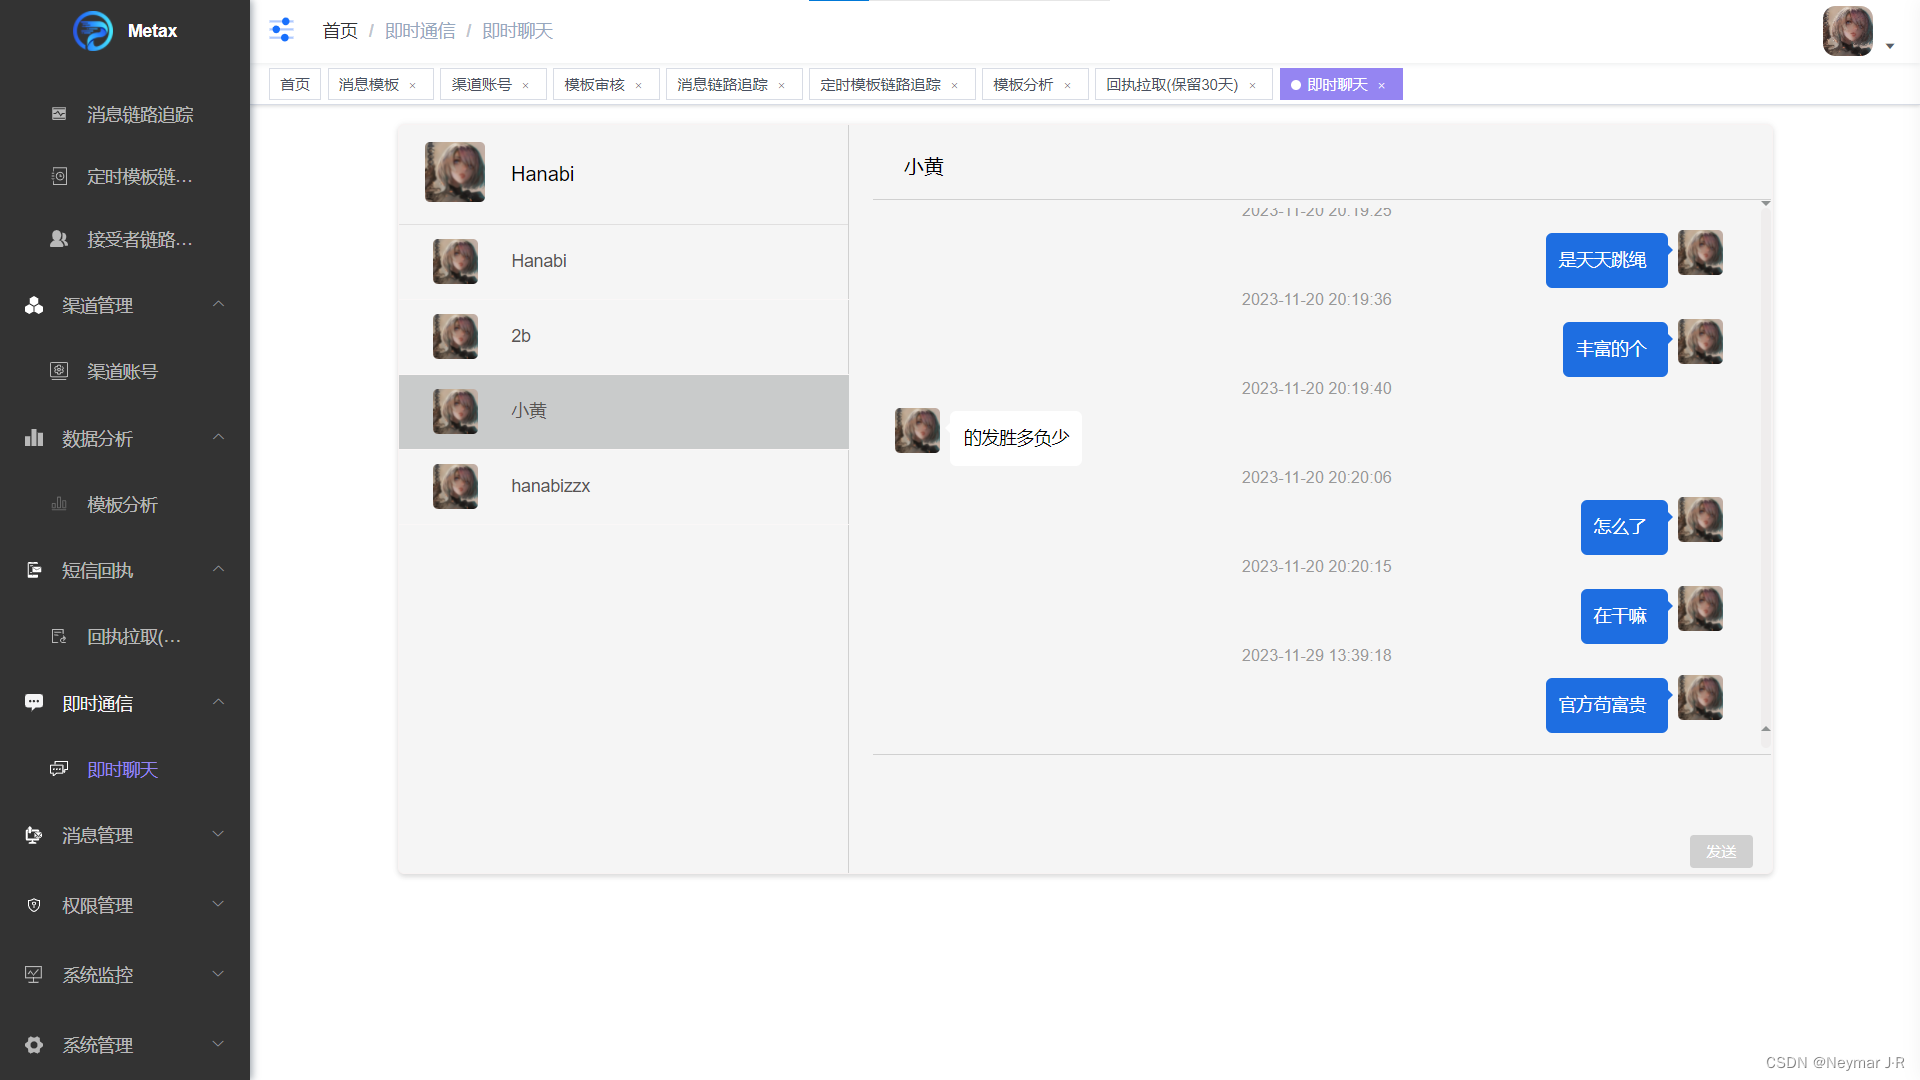Click the chat message scrollbar
Screen dimensions: 1920x1080
click(1766, 465)
